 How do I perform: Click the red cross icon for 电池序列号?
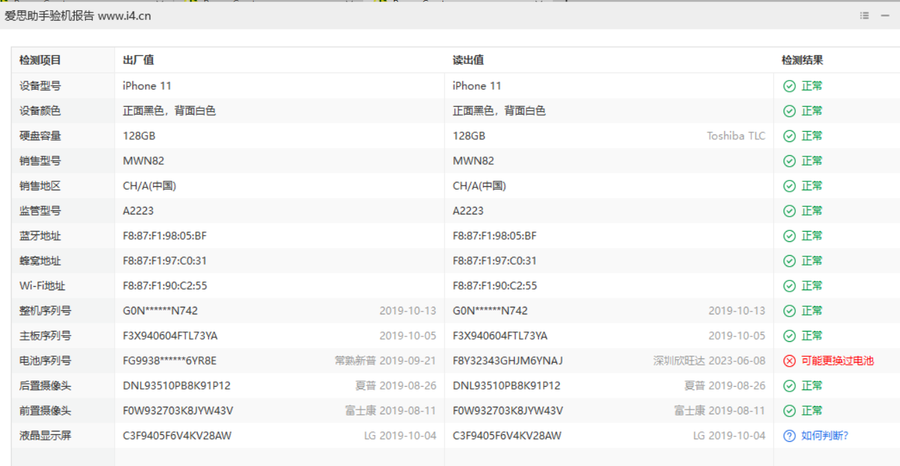point(789,361)
